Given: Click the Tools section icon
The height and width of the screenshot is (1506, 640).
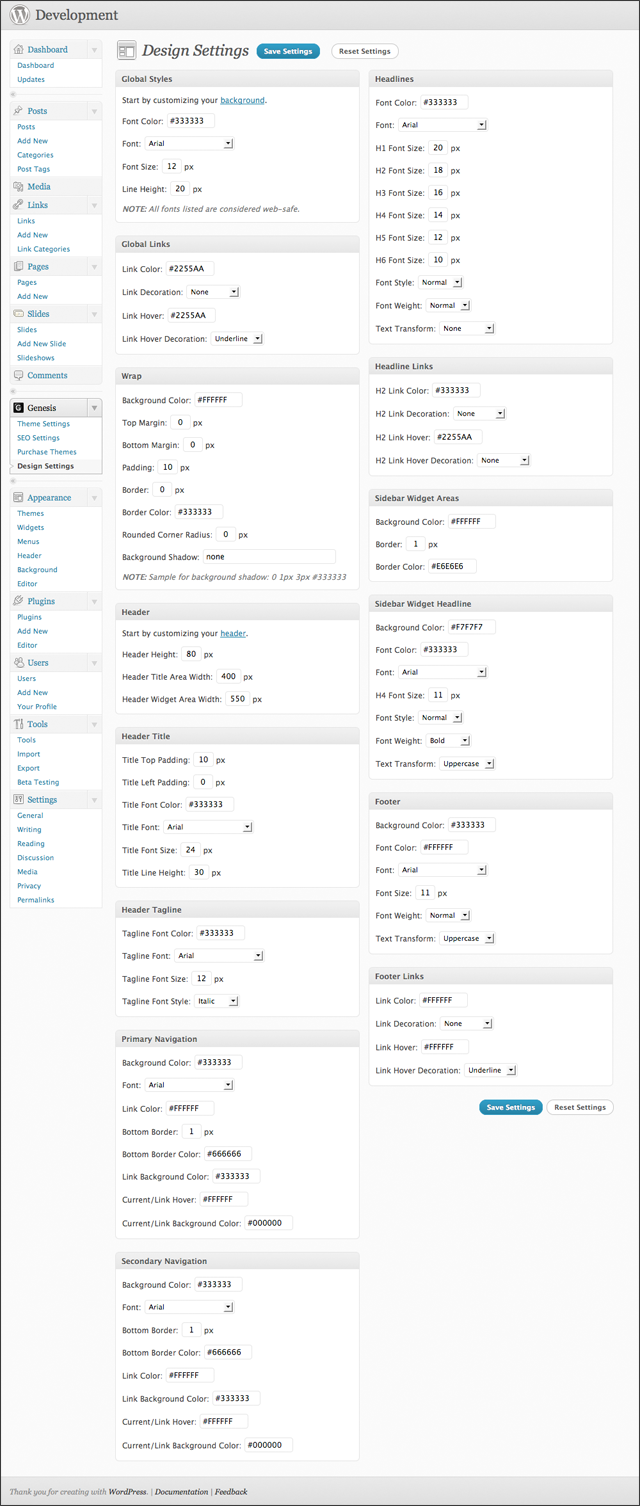Looking at the screenshot, I should [19, 724].
